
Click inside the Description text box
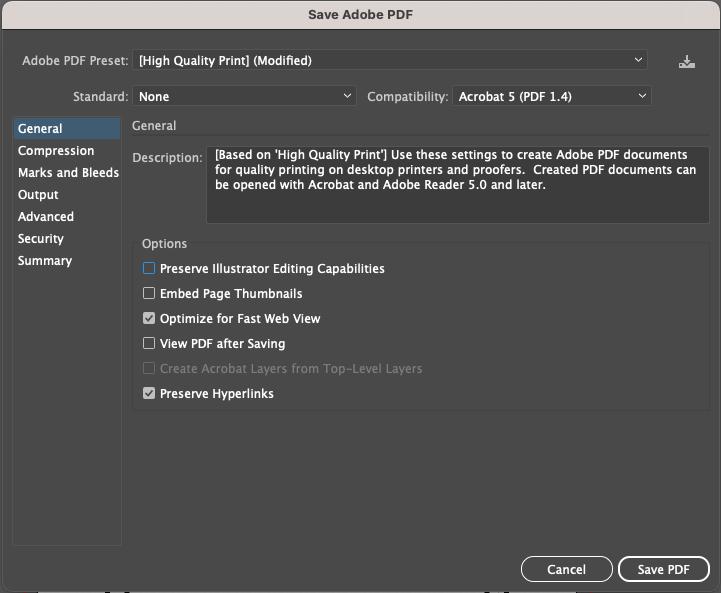click(458, 185)
